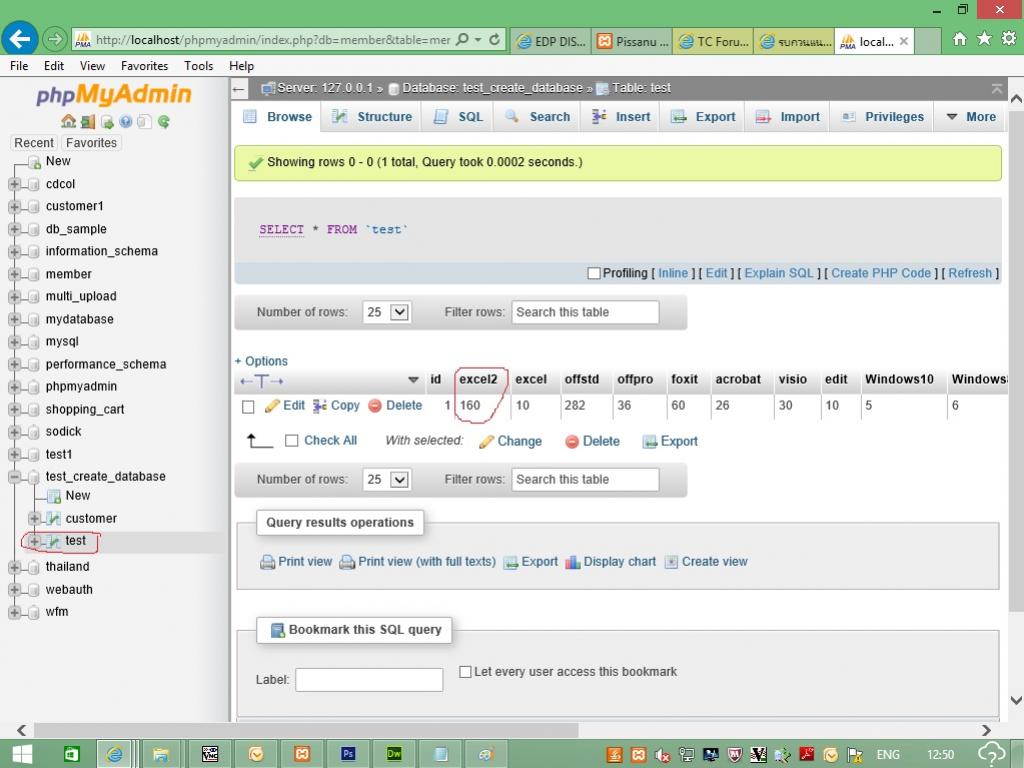Tick the Check All checkbox

pyautogui.click(x=292, y=441)
